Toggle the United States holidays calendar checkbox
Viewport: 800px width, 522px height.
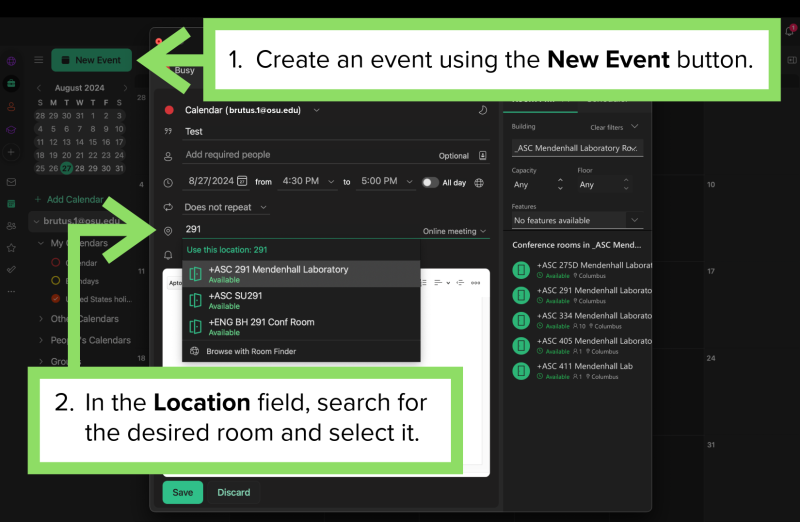pyautogui.click(x=56, y=299)
